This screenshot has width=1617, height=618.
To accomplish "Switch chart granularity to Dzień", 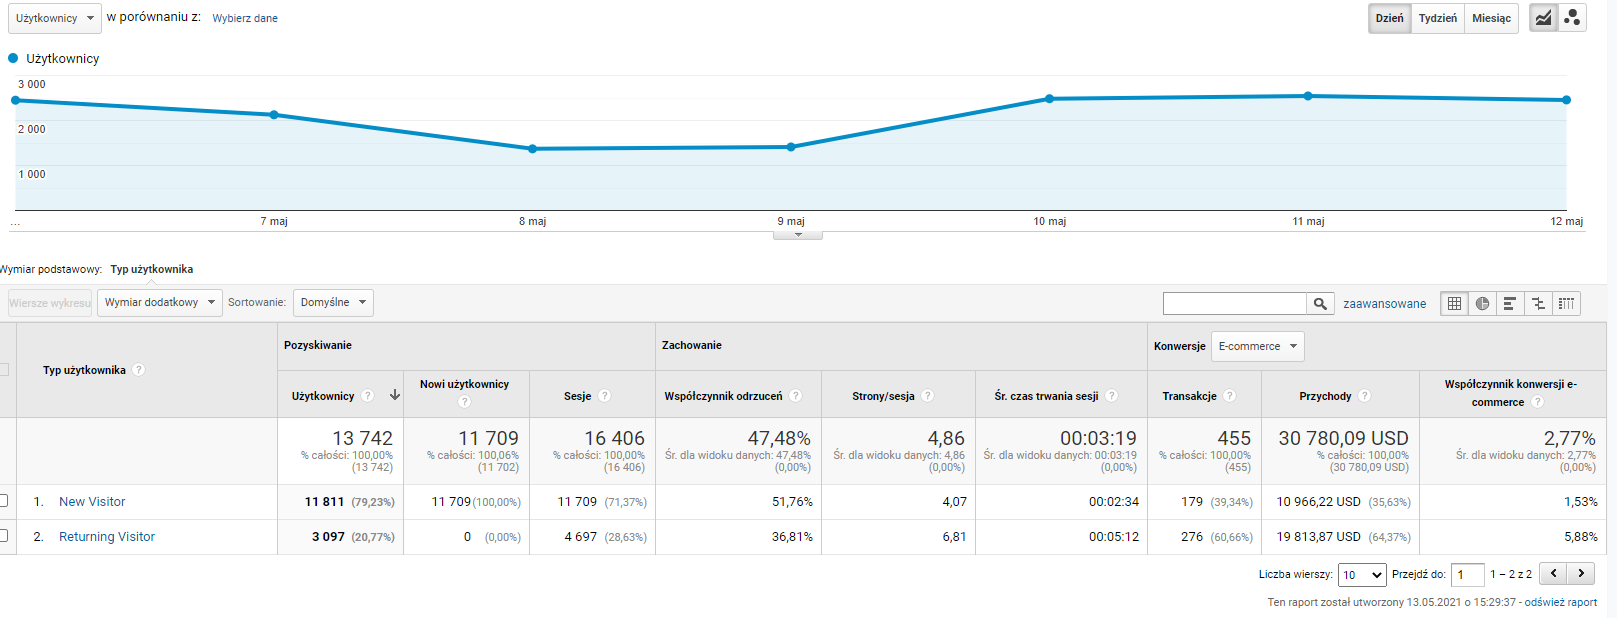I will coord(1389,18).
